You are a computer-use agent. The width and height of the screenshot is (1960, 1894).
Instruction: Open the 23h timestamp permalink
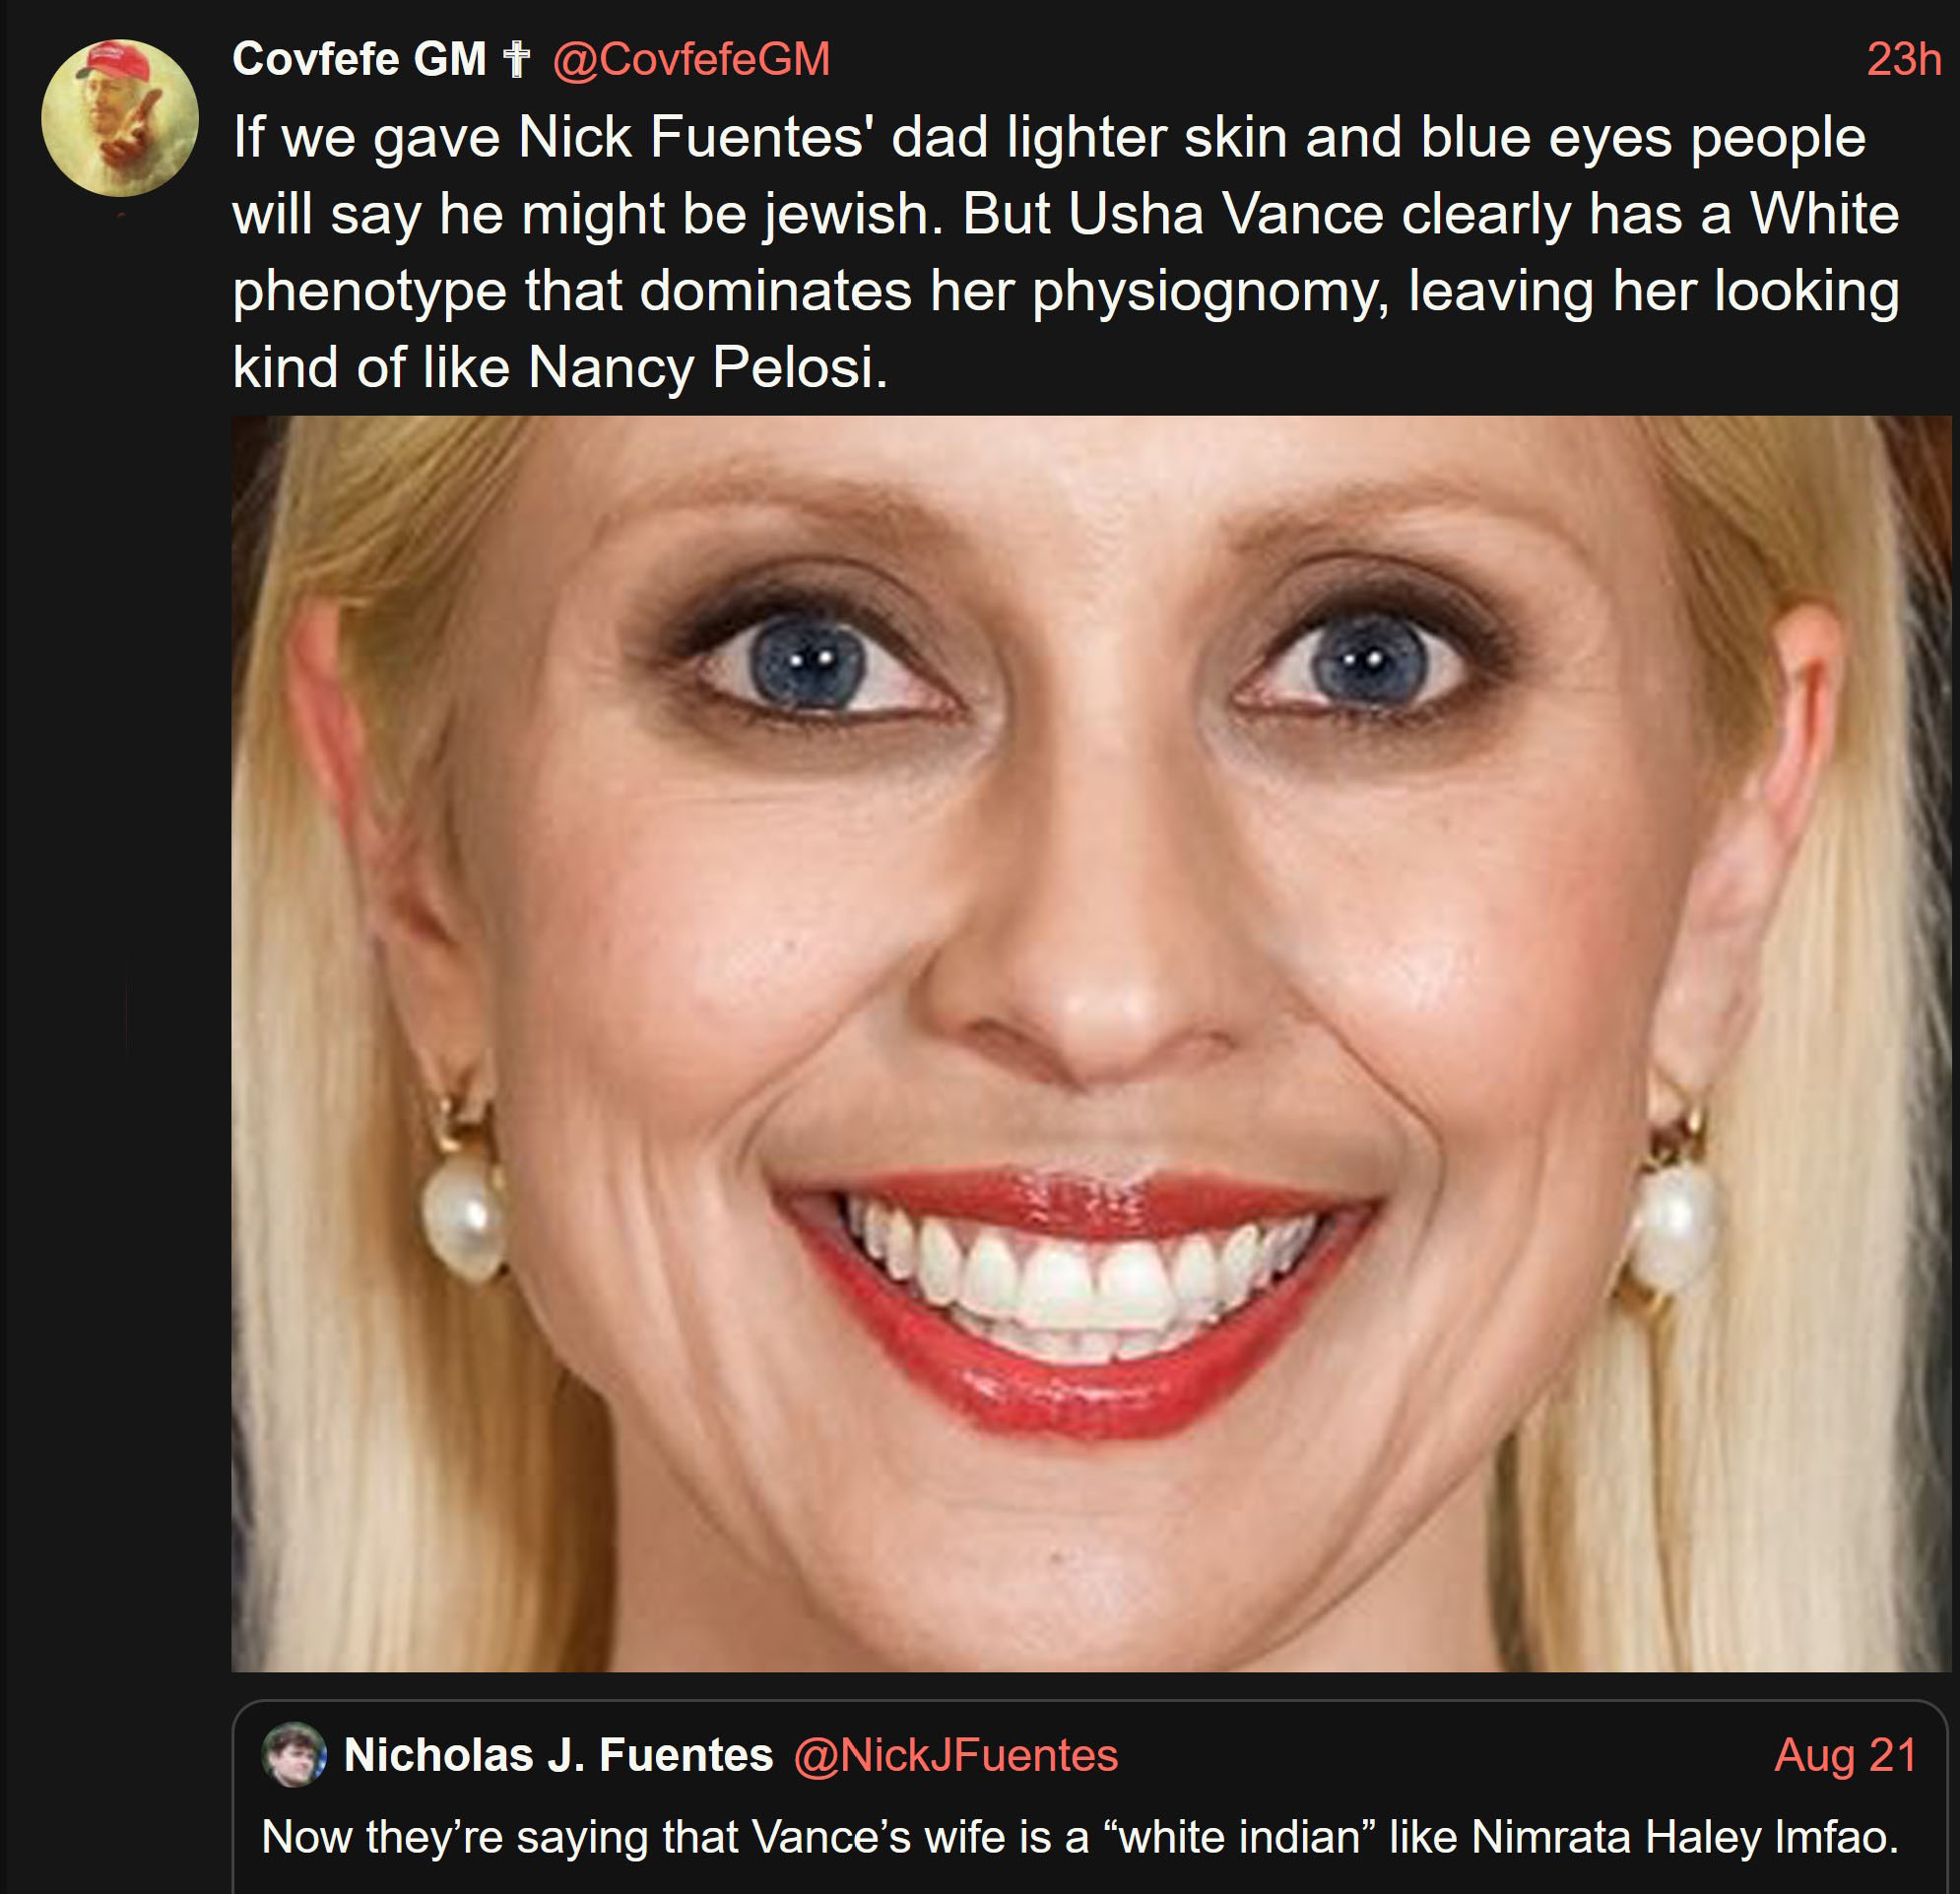[1903, 59]
